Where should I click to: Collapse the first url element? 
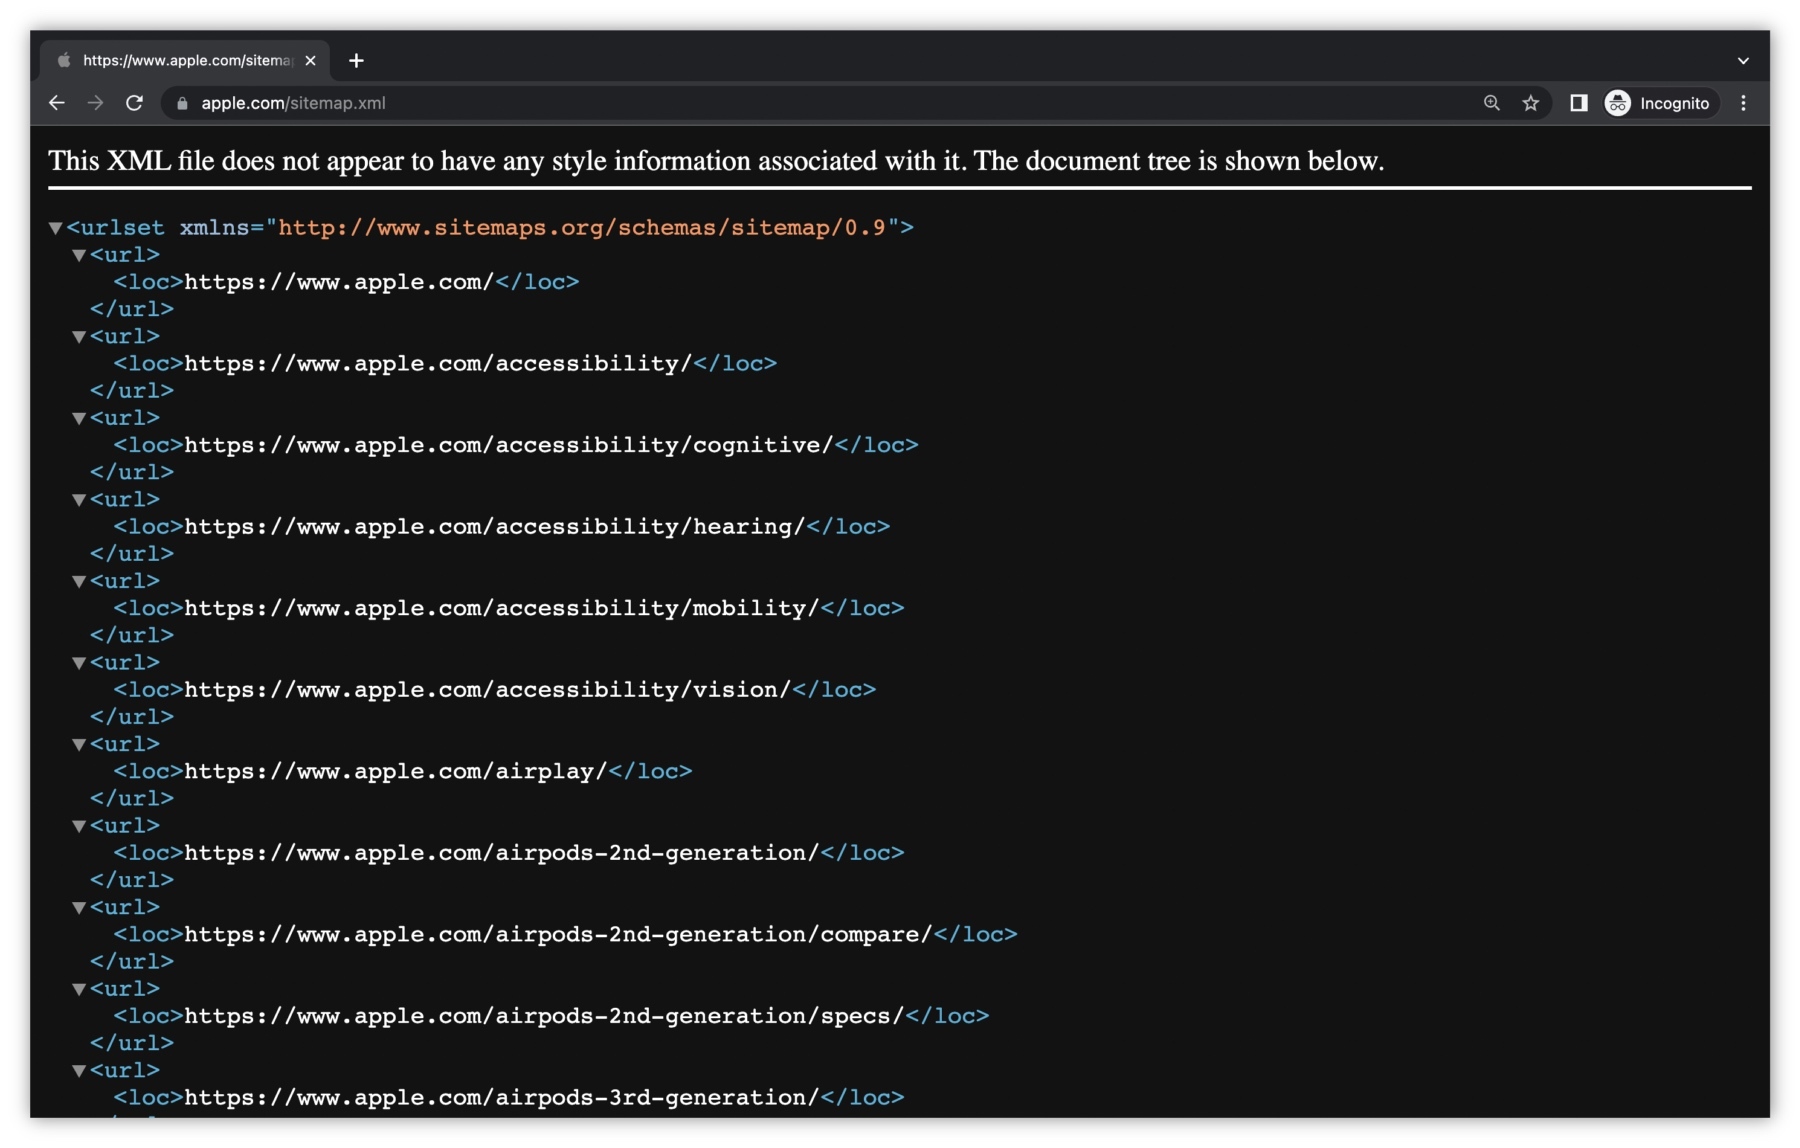click(79, 255)
